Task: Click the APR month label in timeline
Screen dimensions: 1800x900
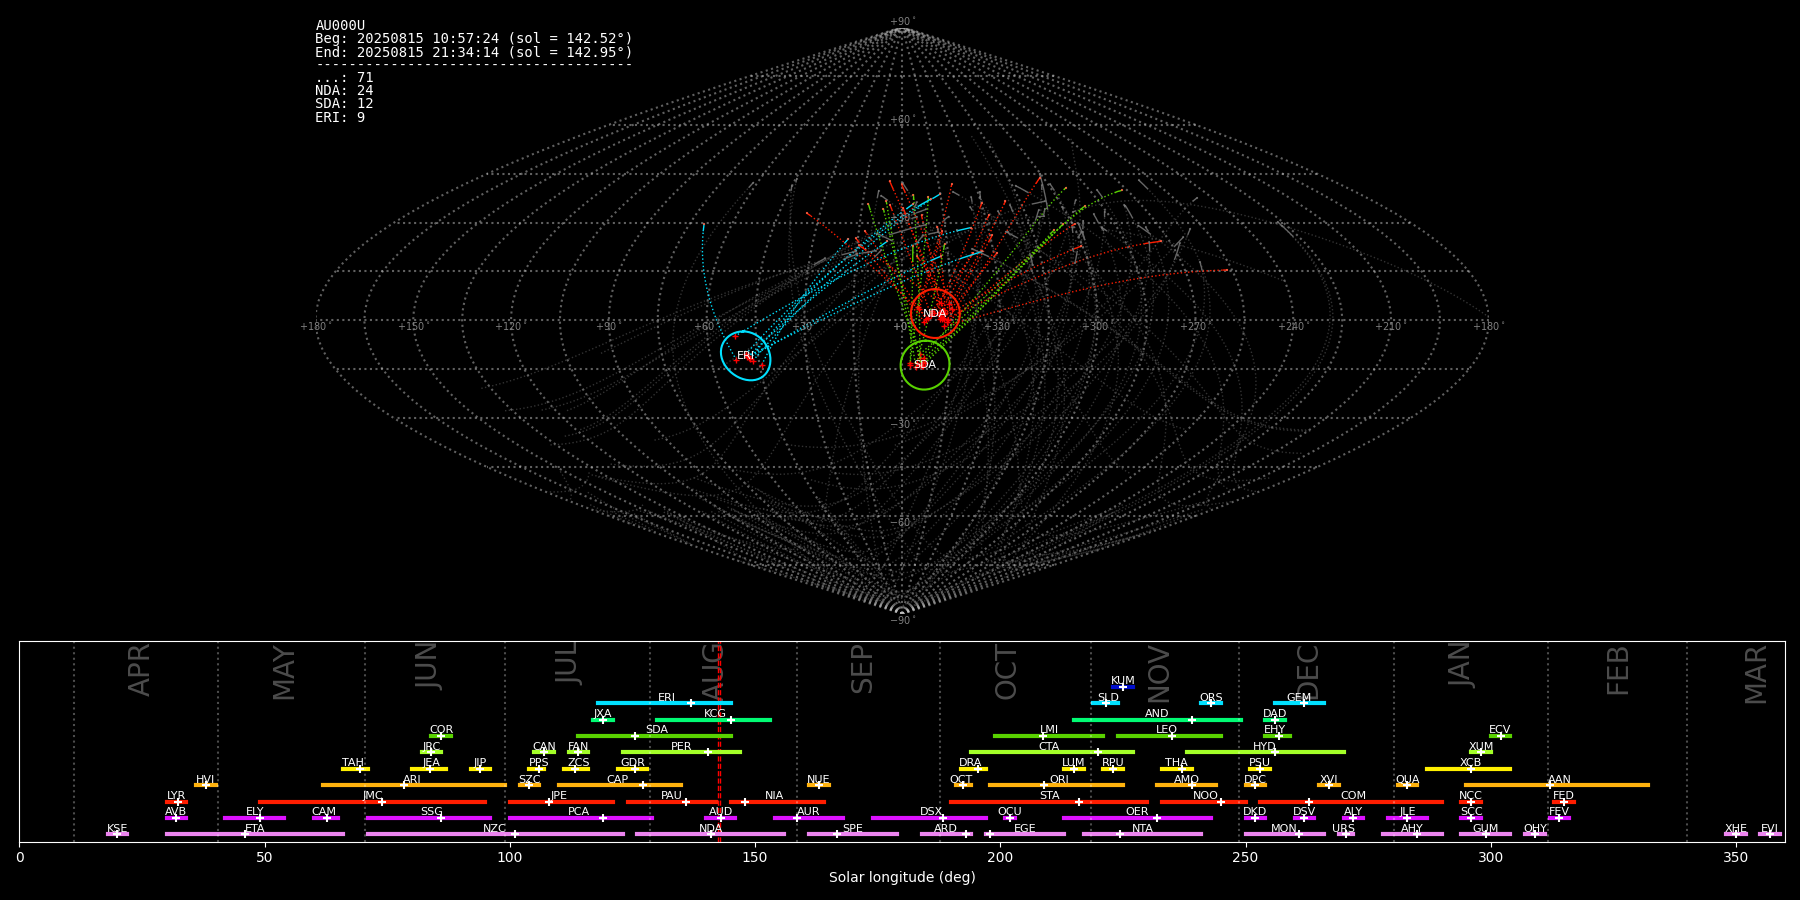Action: point(139,670)
